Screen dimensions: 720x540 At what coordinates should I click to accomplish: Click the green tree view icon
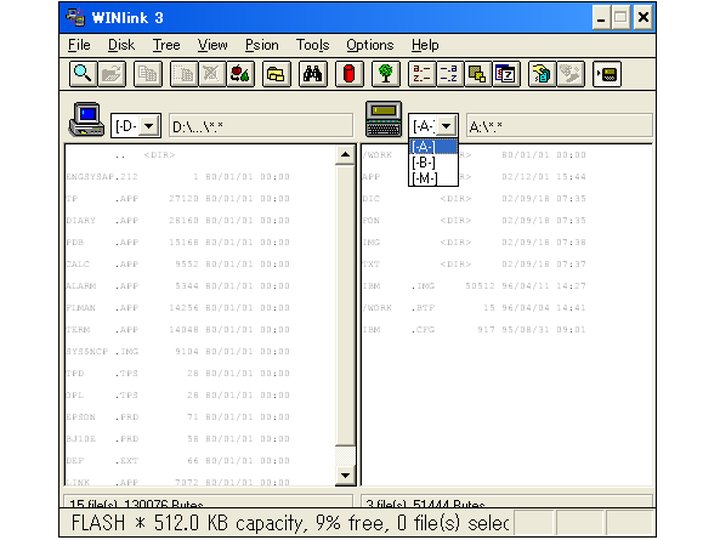point(386,74)
